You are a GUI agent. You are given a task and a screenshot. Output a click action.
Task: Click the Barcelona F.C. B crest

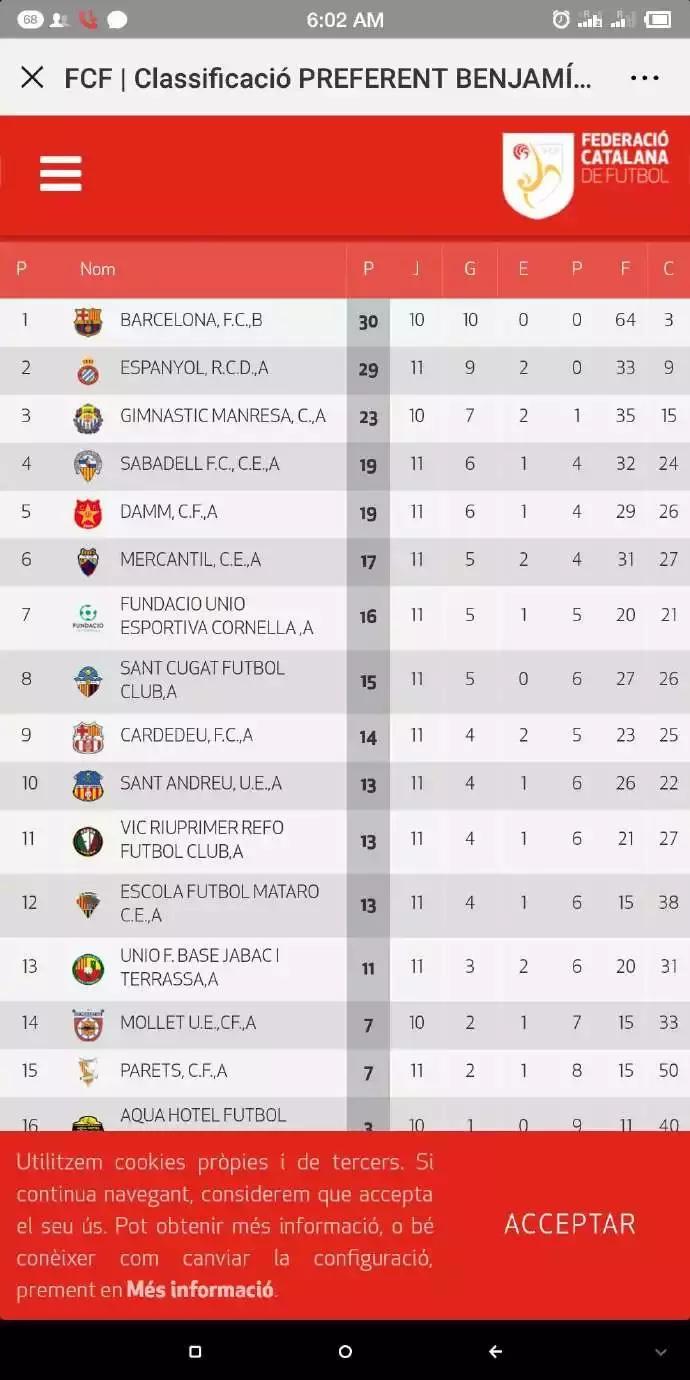[88, 321]
